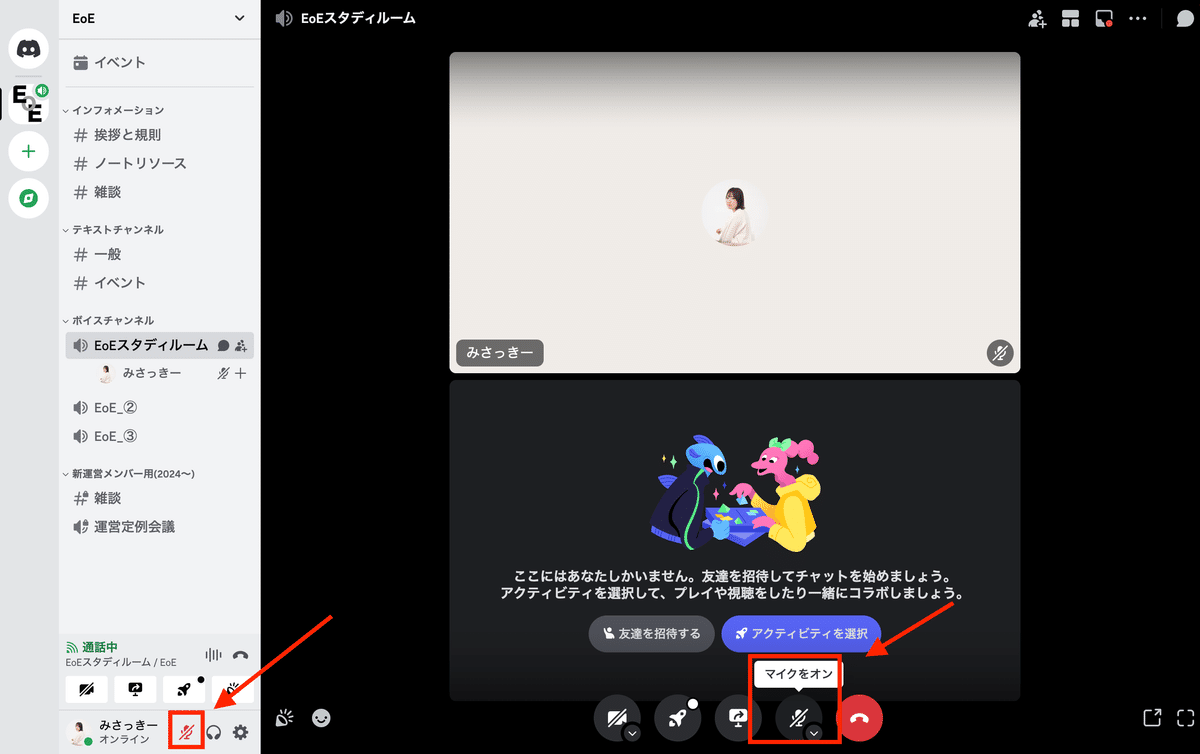The width and height of the screenshot is (1200, 754).
Task: Start activity with rocket in call bar
Action: [x=678, y=718]
